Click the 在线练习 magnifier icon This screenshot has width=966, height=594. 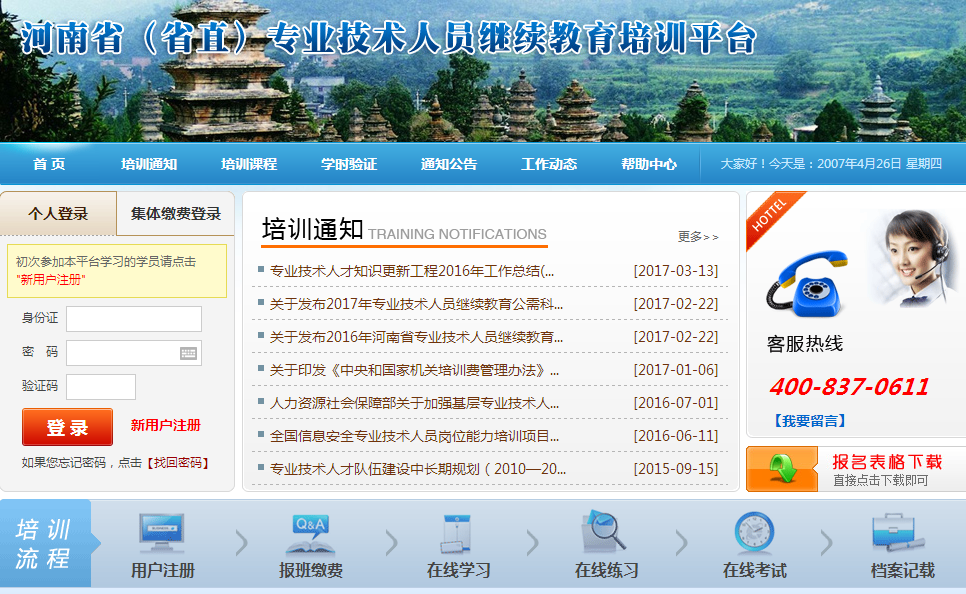(x=606, y=533)
